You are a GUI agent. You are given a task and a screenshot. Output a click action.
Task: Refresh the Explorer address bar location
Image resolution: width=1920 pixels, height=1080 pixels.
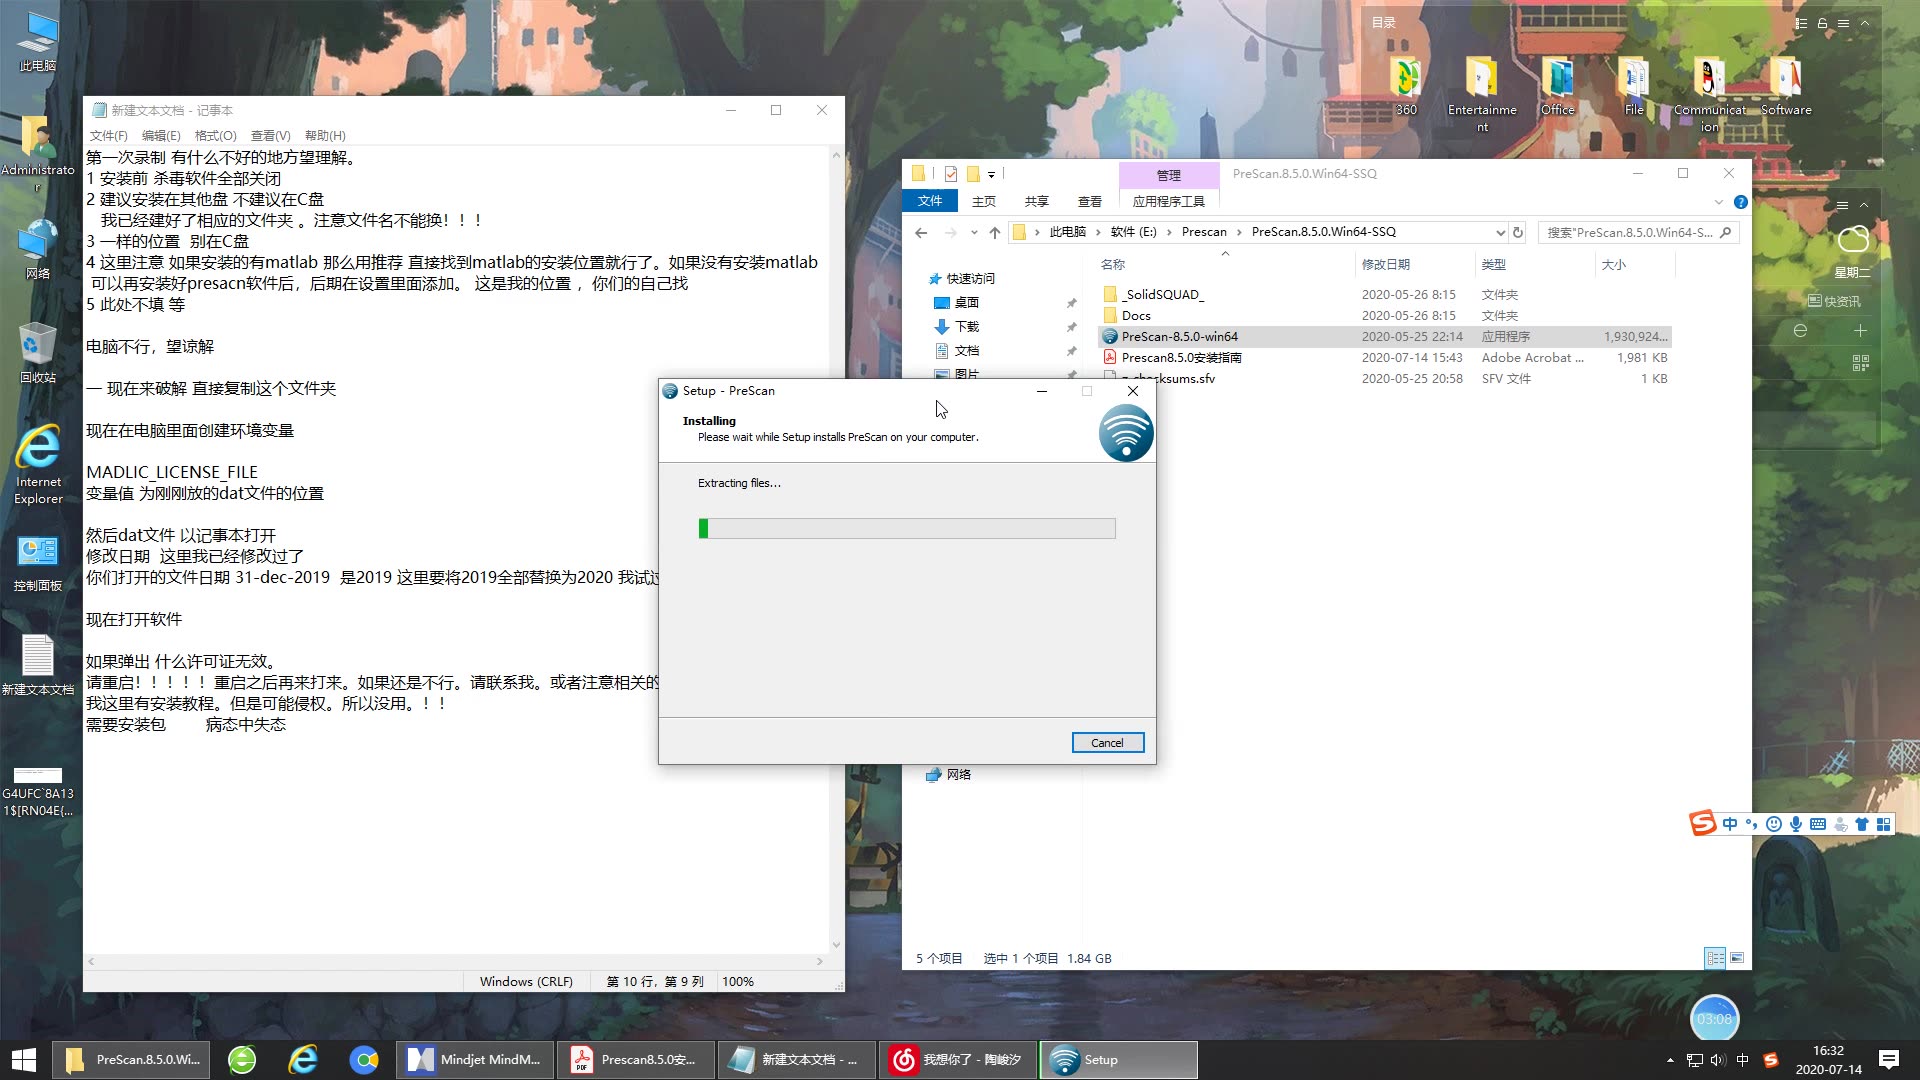pos(1517,232)
